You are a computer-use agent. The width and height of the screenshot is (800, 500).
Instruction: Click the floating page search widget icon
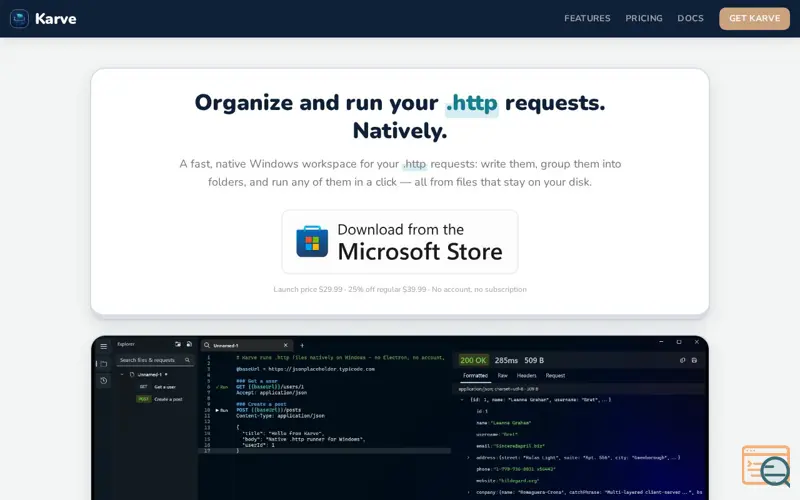tap(766, 466)
